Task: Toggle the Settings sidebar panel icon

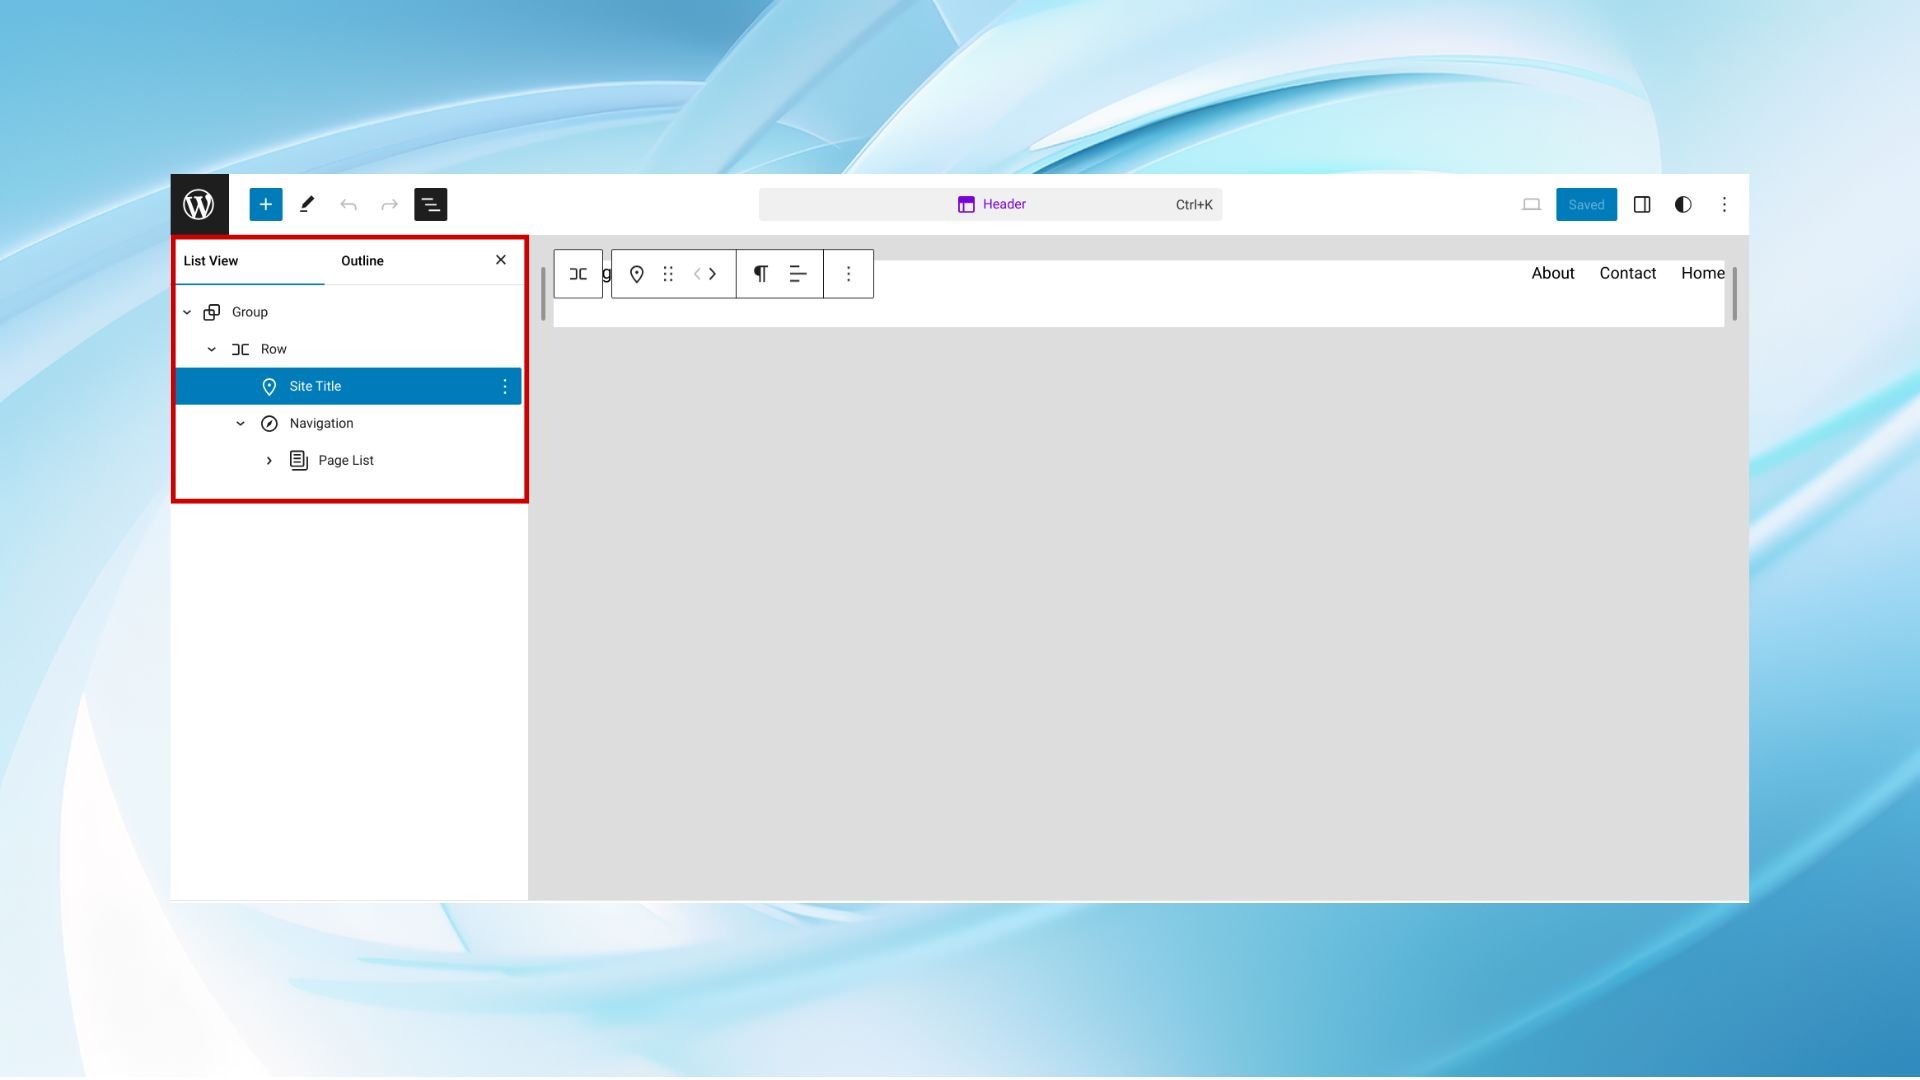Action: click(x=1641, y=204)
